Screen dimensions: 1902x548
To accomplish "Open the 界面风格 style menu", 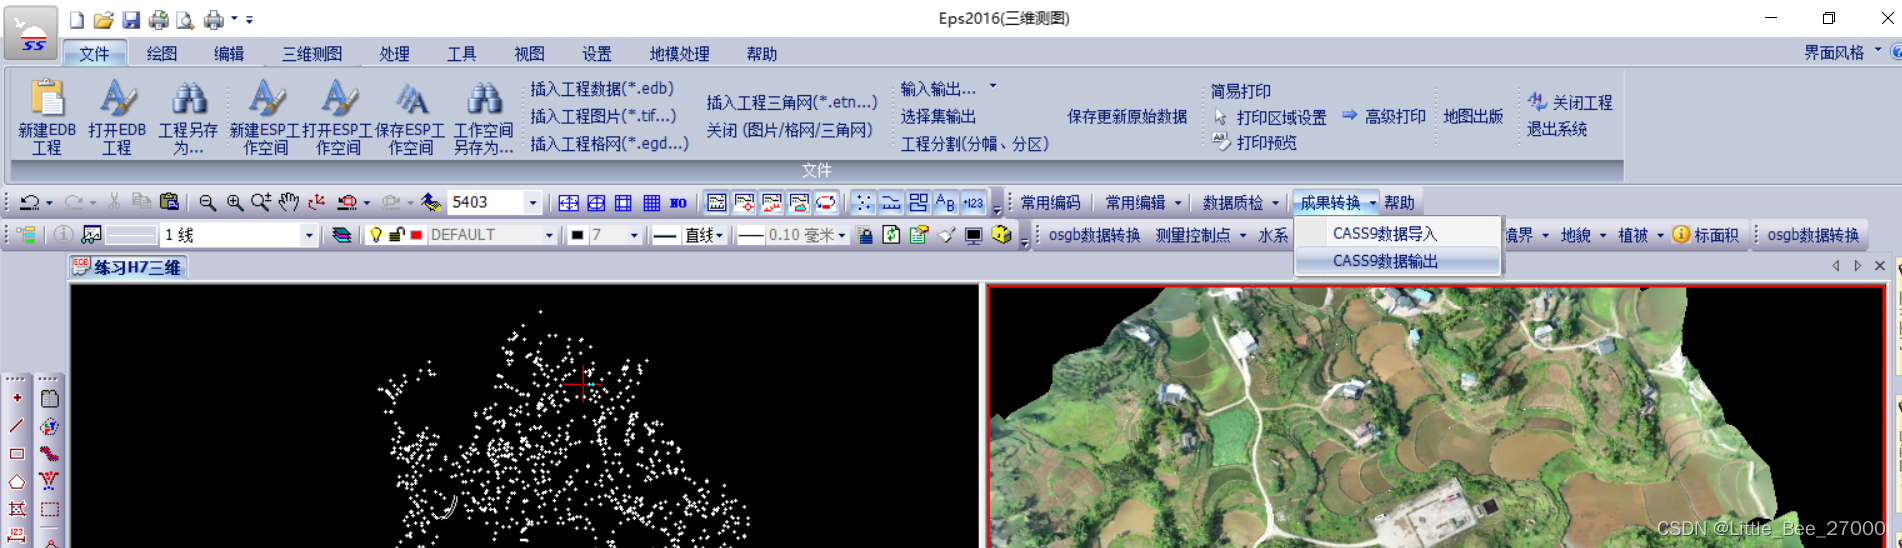I will pyautogui.click(x=1842, y=53).
